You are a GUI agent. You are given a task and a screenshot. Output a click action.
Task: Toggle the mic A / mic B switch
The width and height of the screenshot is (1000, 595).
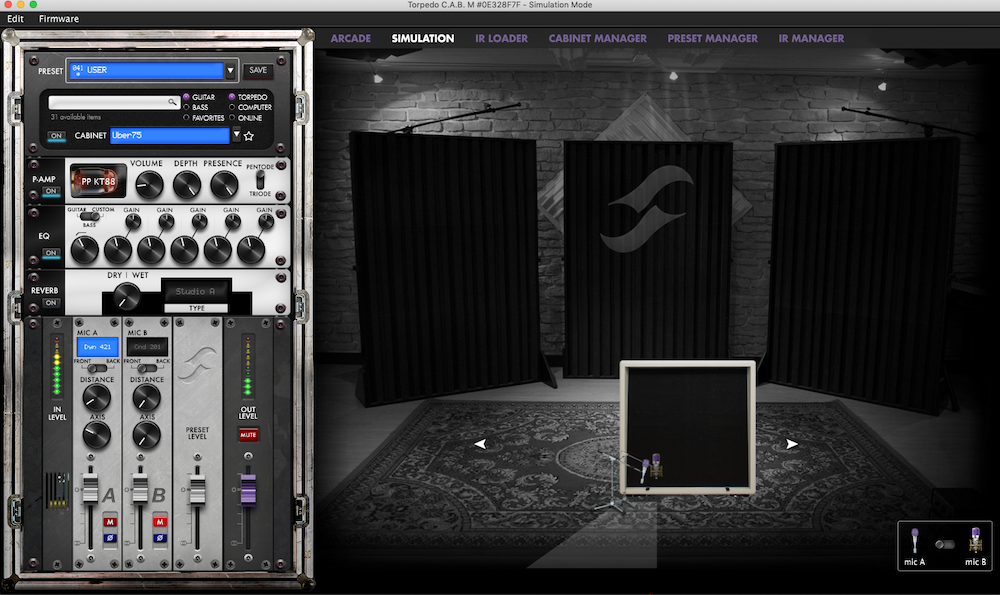945,544
